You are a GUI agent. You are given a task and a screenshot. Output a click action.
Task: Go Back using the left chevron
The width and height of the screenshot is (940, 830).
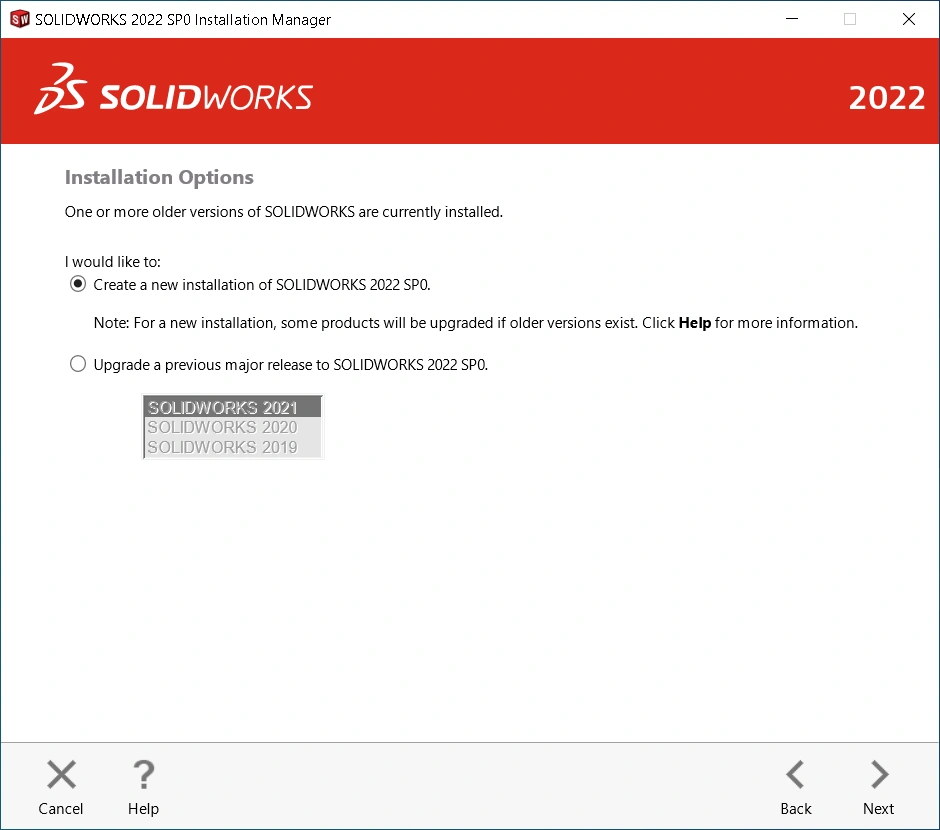795,774
